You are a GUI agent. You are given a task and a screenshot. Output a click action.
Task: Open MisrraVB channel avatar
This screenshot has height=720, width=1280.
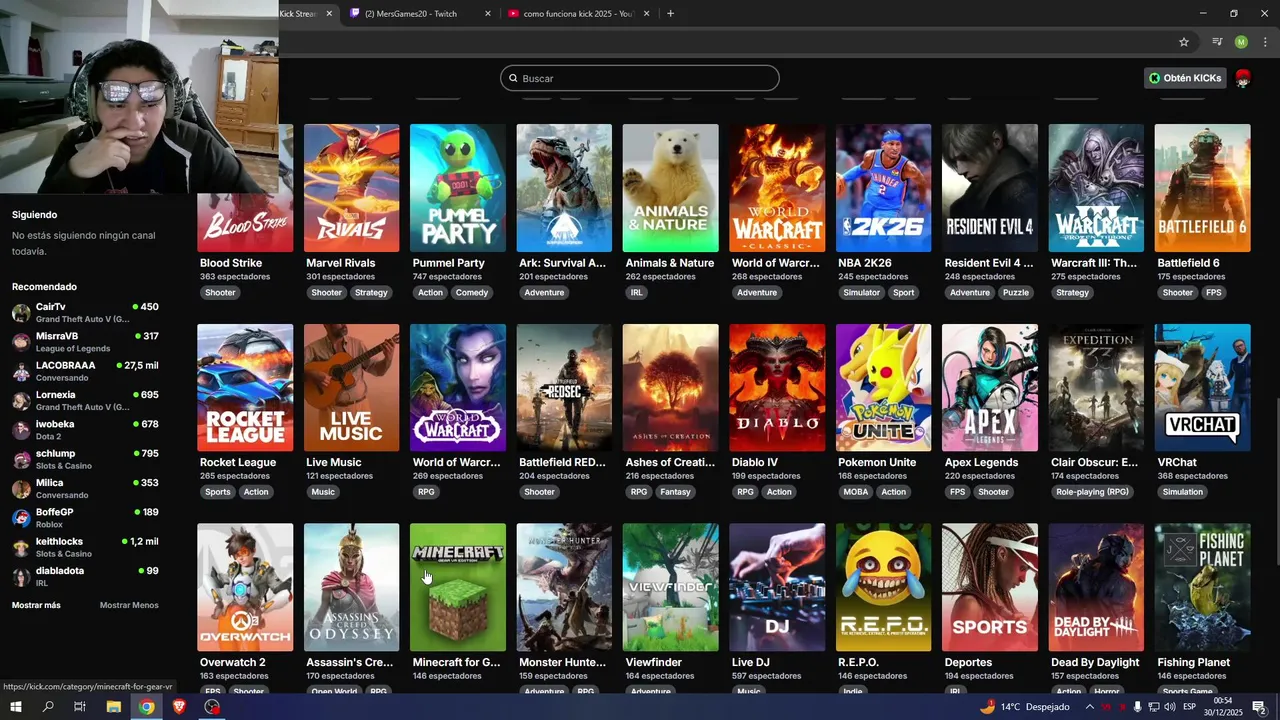(21, 342)
